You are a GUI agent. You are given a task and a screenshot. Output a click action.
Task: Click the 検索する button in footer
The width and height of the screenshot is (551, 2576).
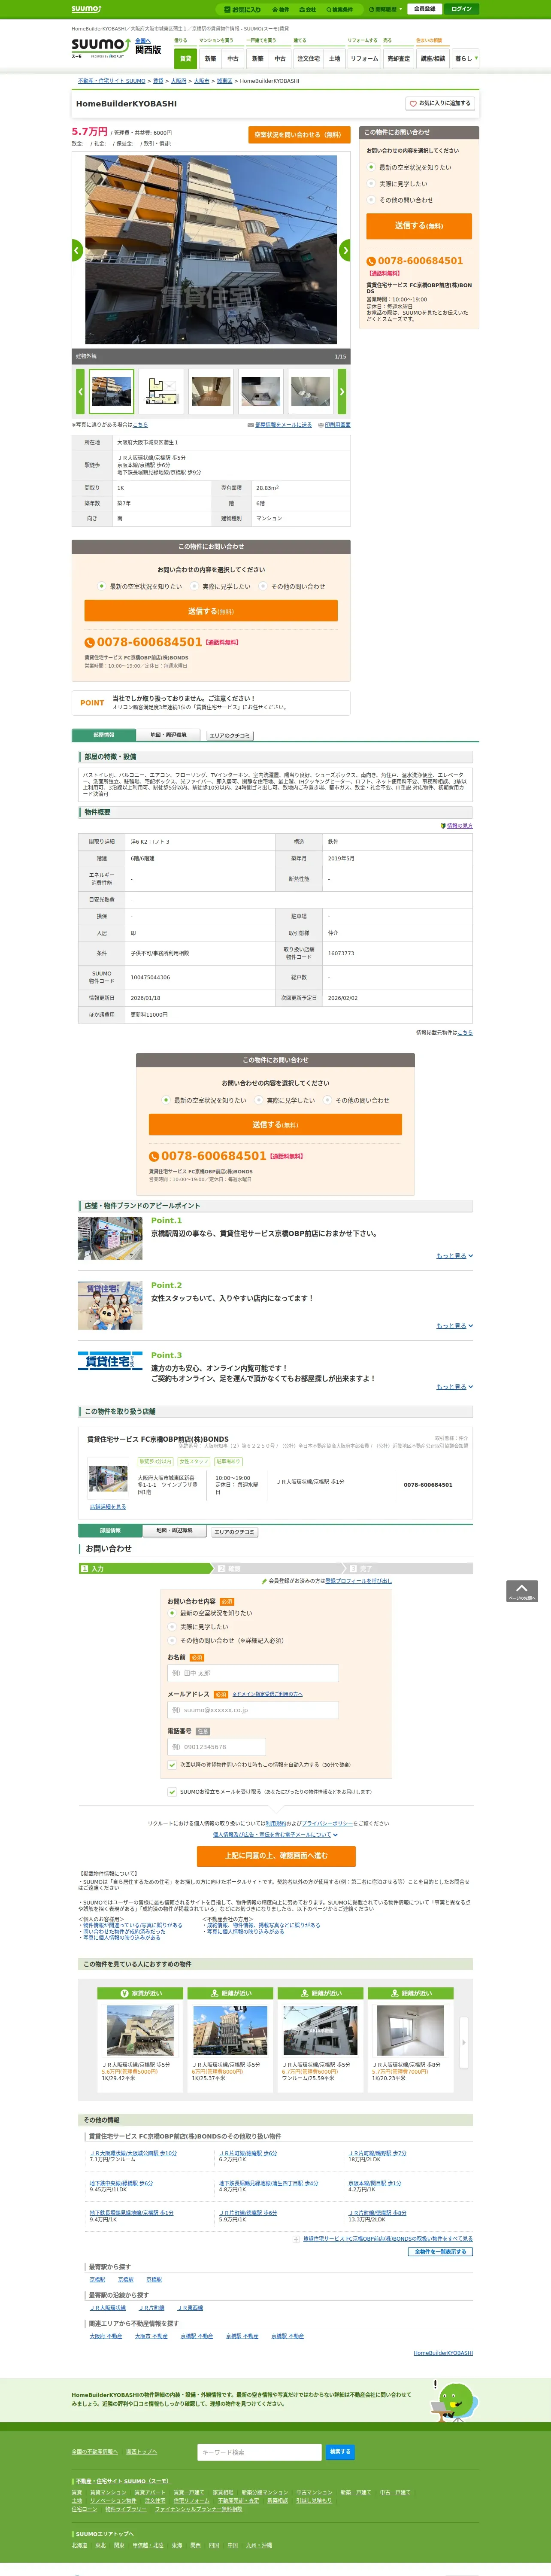tap(340, 2452)
